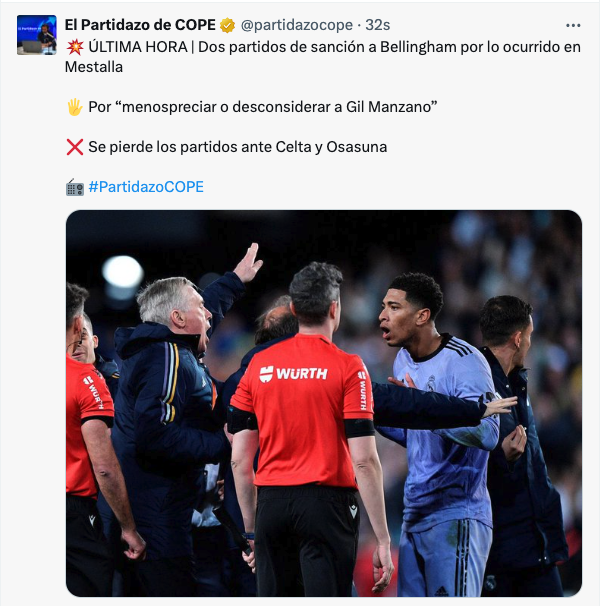
Task: Click the @partidazocope handle
Action: click(x=297, y=25)
